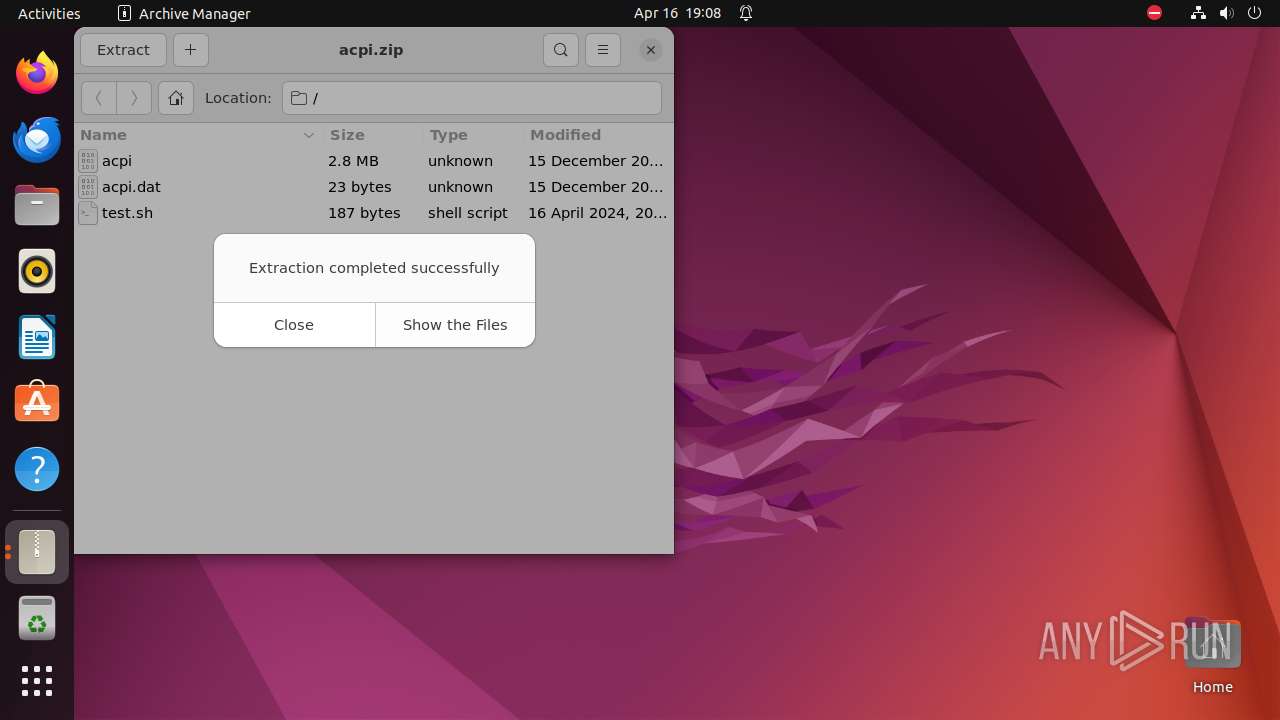Open the Trash in the dock

point(37,618)
